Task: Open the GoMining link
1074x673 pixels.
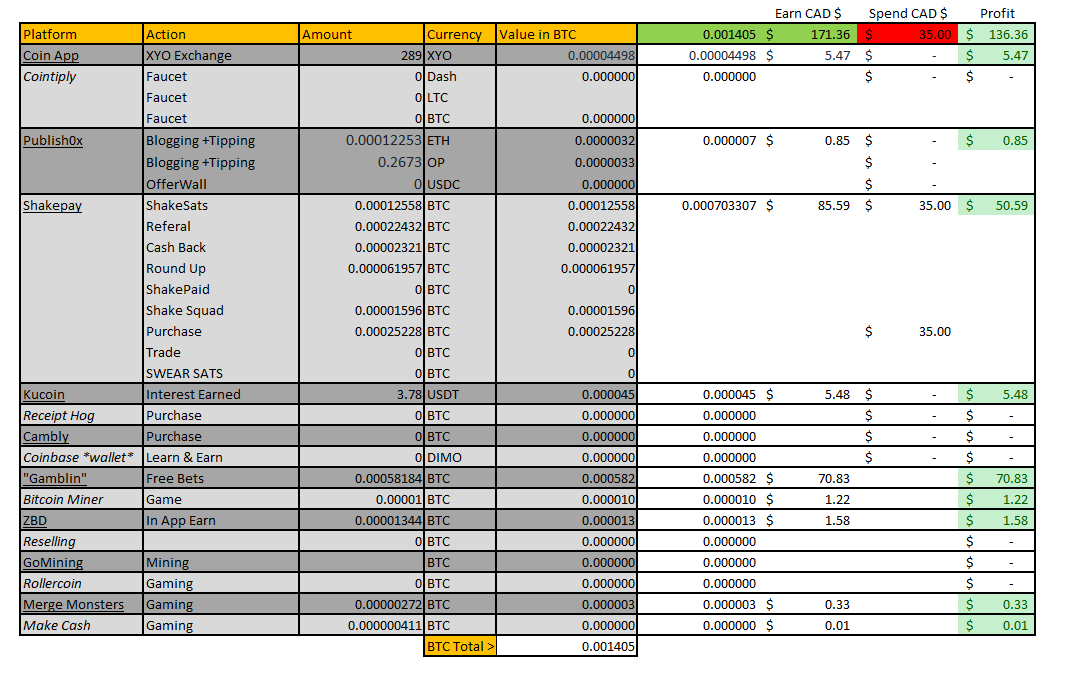Action: [x=53, y=562]
